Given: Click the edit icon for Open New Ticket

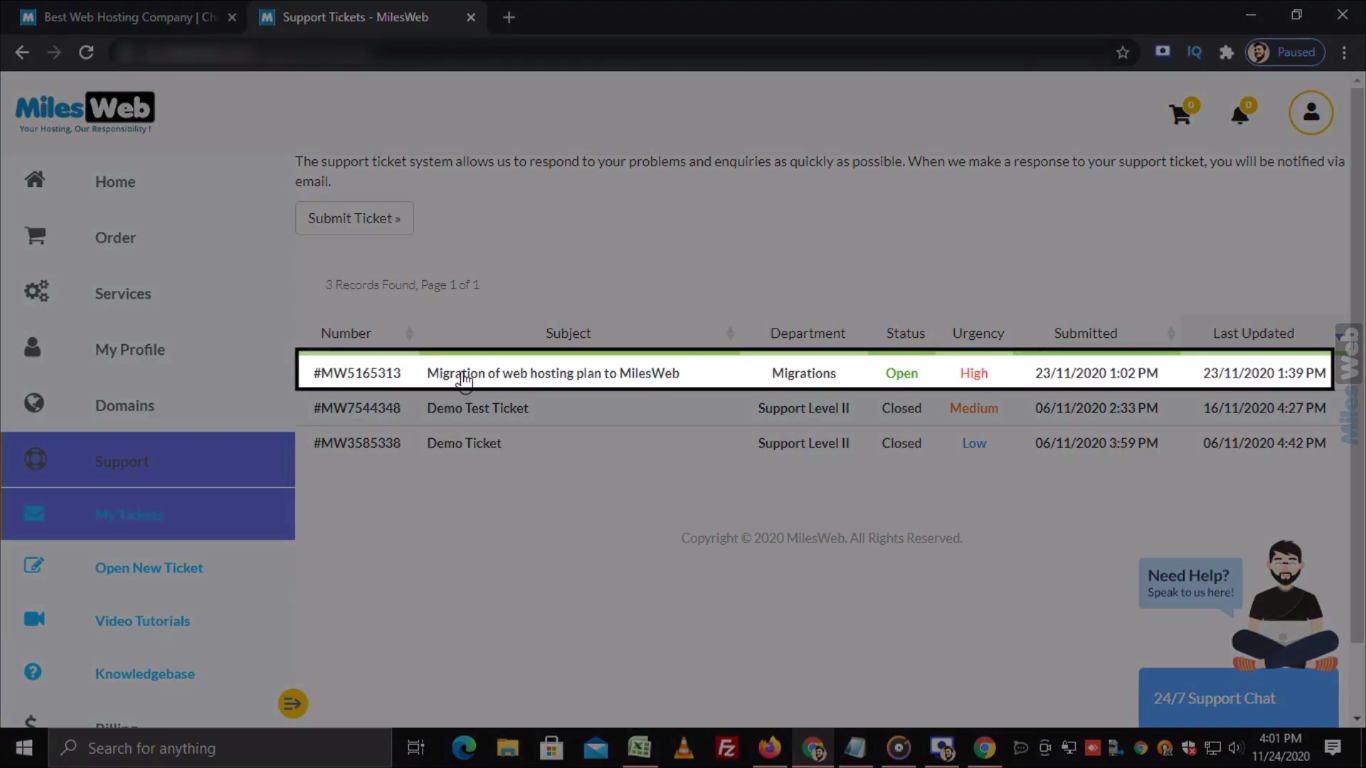Looking at the screenshot, I should pos(34,565).
